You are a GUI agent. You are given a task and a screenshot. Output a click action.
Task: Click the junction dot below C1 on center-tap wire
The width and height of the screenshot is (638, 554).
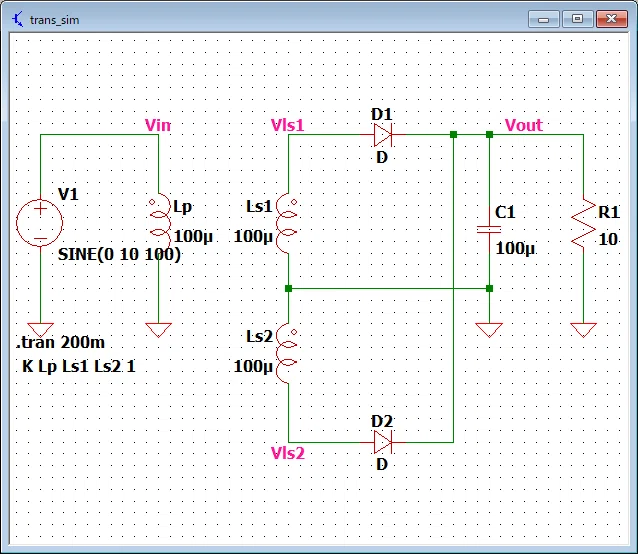click(489, 288)
